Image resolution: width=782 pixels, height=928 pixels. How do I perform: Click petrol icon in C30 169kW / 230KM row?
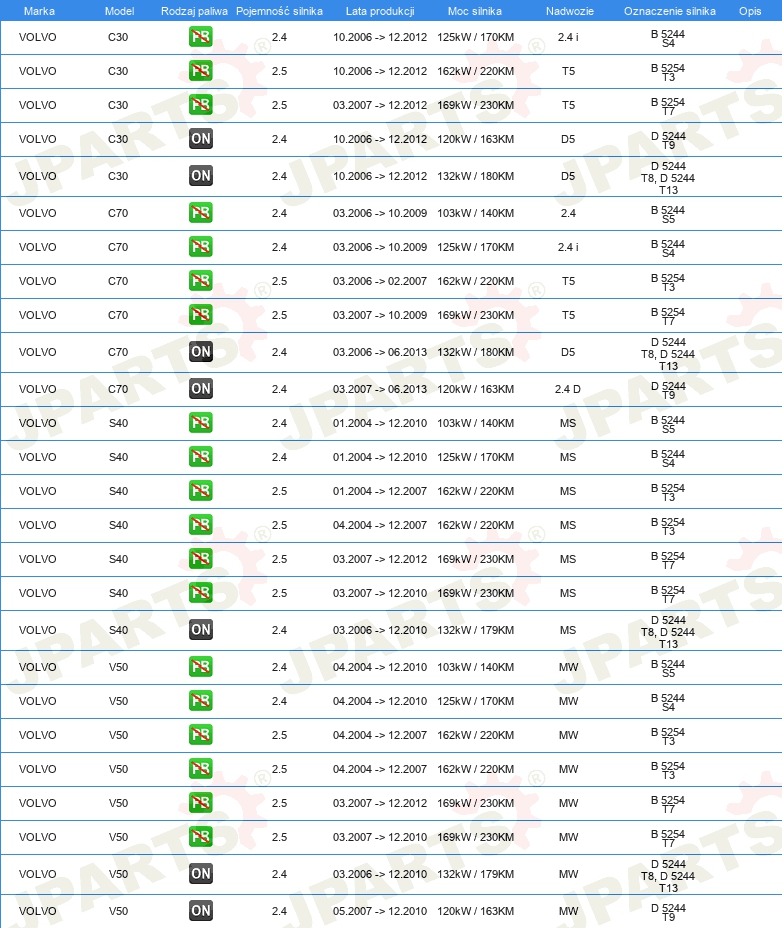point(201,105)
